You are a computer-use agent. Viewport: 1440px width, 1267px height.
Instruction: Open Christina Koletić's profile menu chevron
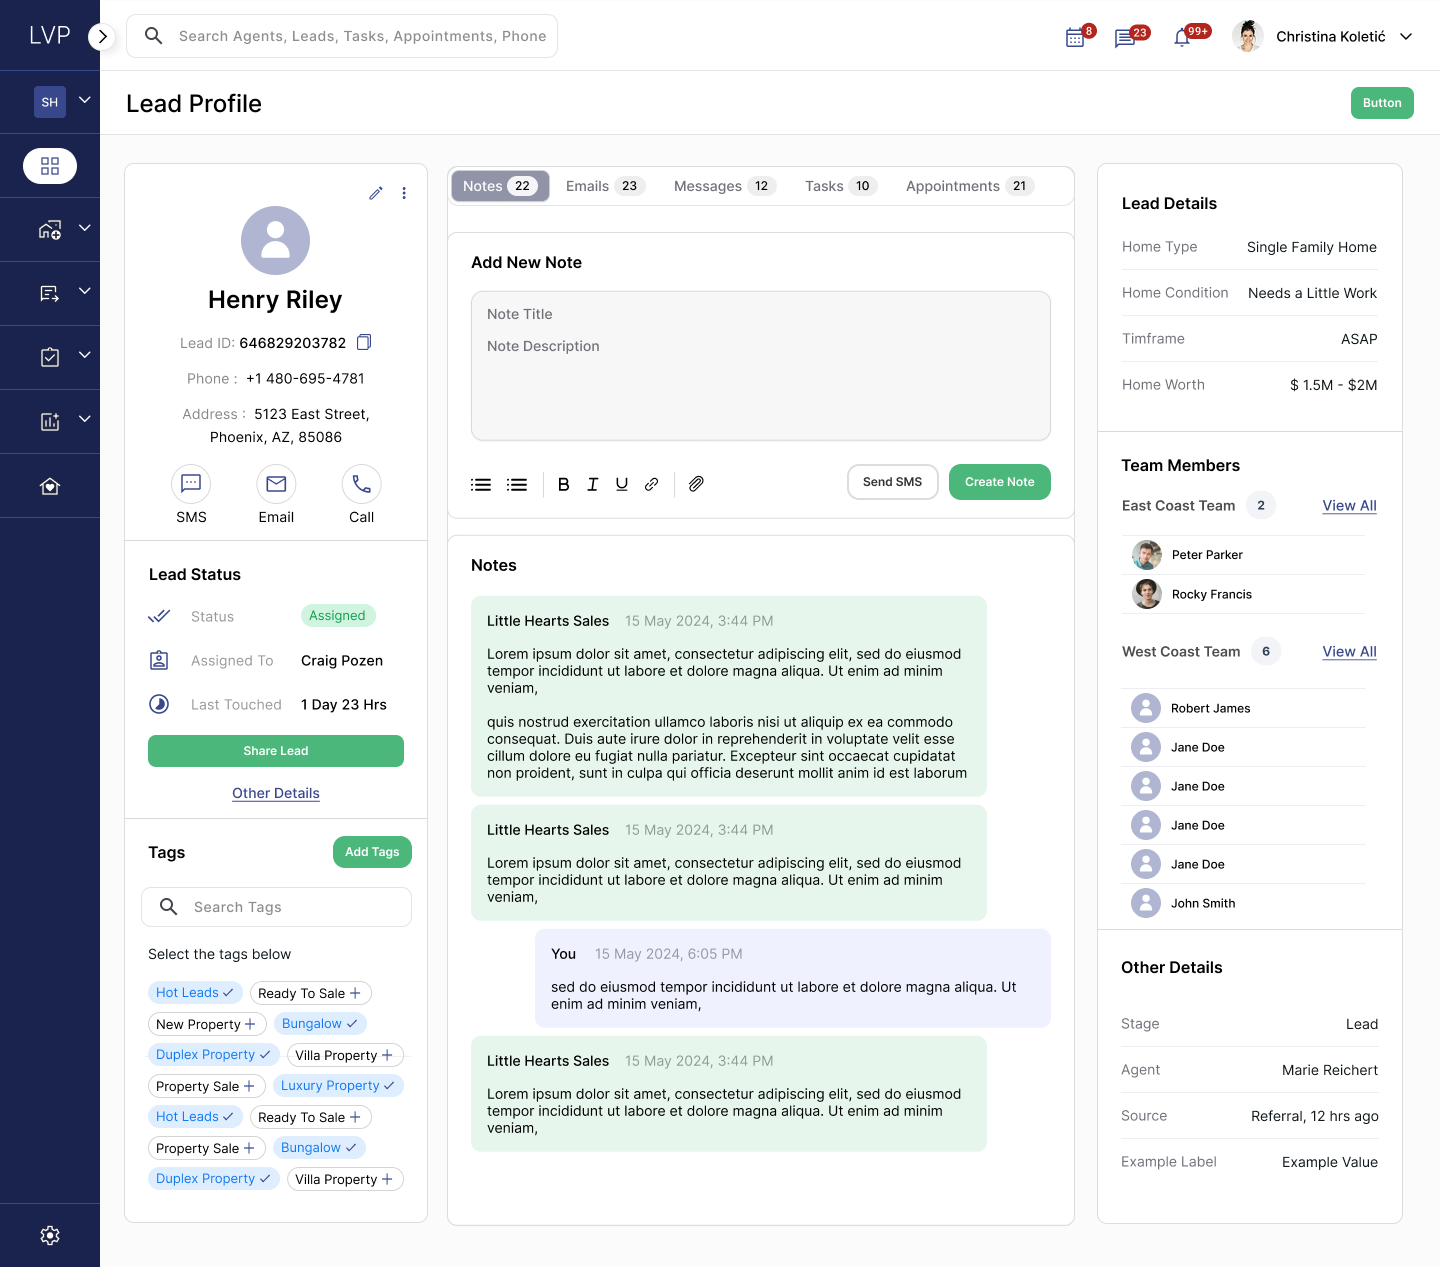click(x=1406, y=37)
